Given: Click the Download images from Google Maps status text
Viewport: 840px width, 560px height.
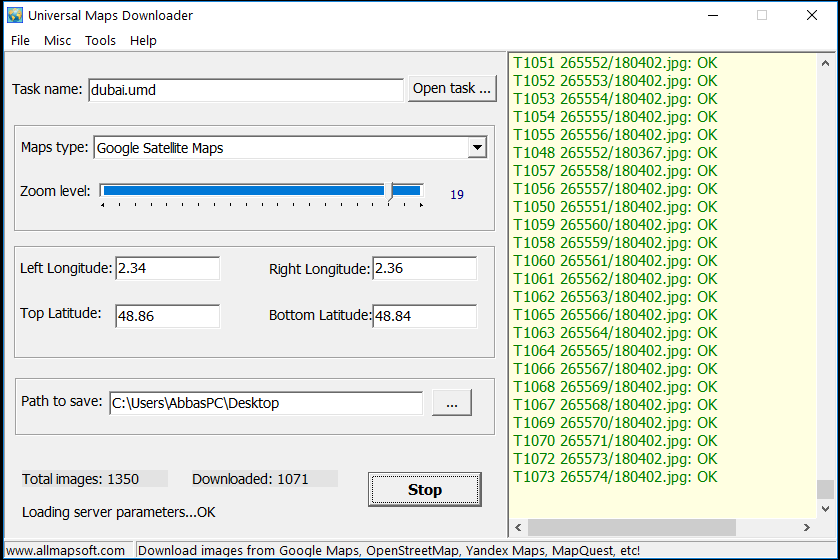Looking at the screenshot, I should coord(389,550).
